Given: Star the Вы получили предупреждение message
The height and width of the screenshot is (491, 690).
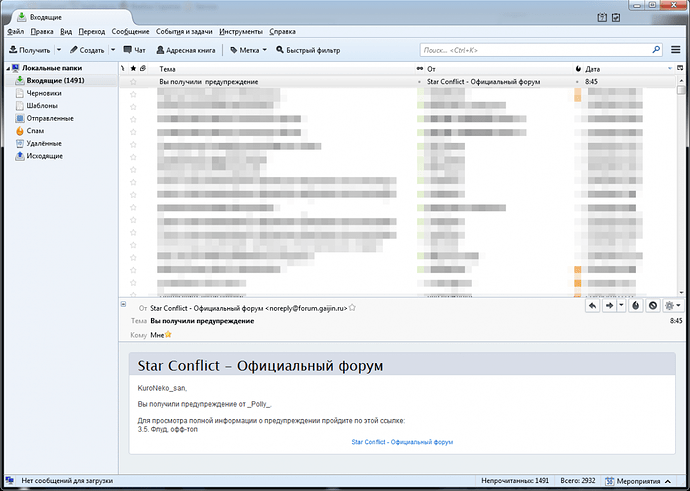Looking at the screenshot, I should coord(133,82).
